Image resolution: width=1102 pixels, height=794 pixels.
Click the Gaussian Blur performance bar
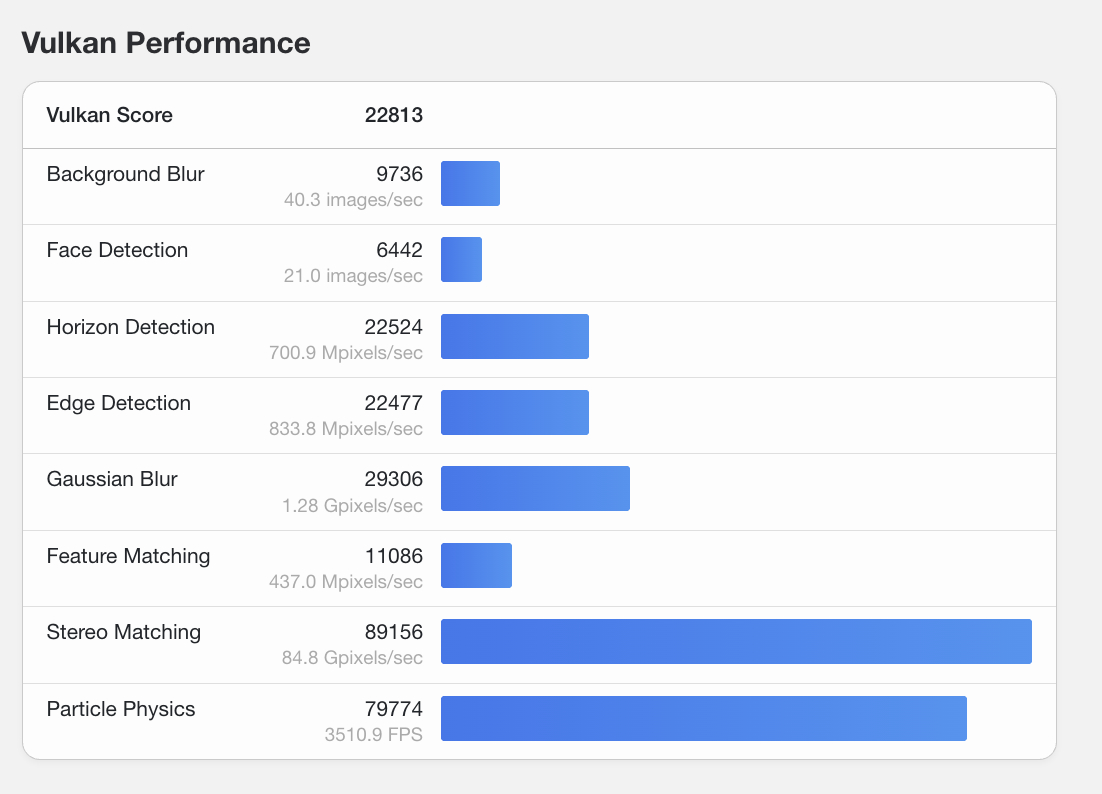pyautogui.click(x=535, y=489)
